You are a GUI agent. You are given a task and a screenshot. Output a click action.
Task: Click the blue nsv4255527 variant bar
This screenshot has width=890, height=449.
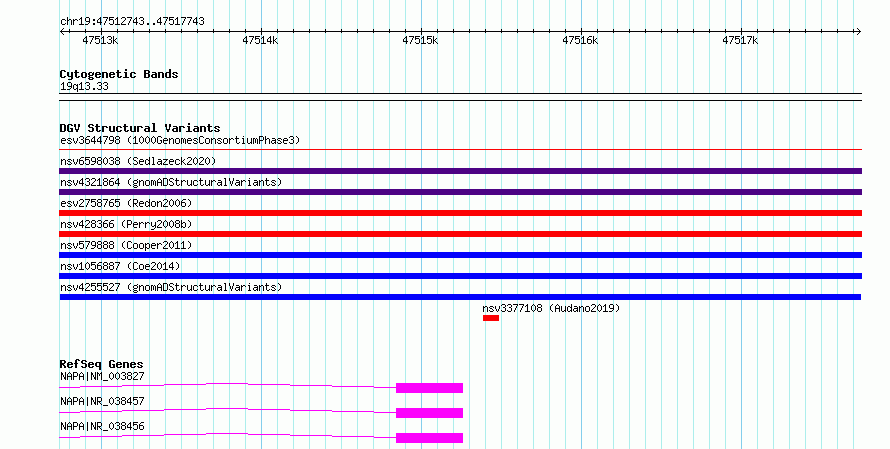[460, 297]
